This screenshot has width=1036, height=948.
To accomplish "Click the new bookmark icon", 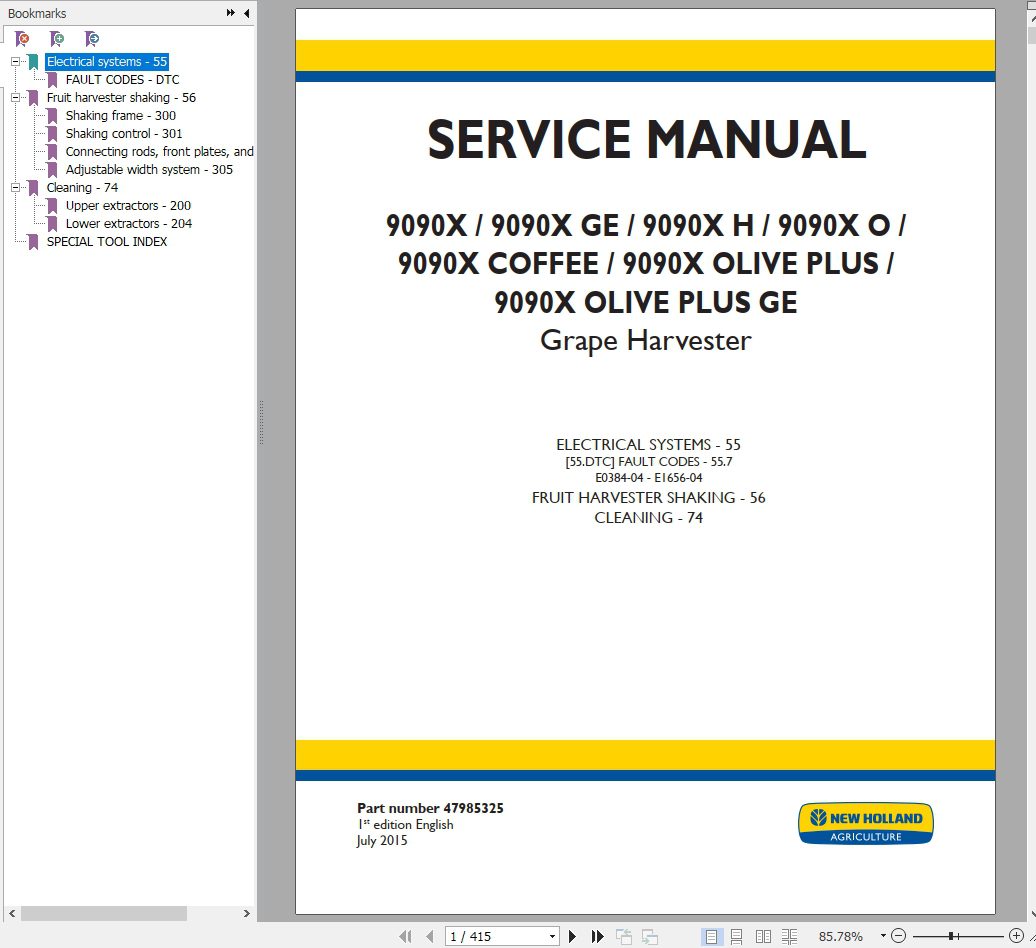I will pyautogui.click(x=57, y=38).
